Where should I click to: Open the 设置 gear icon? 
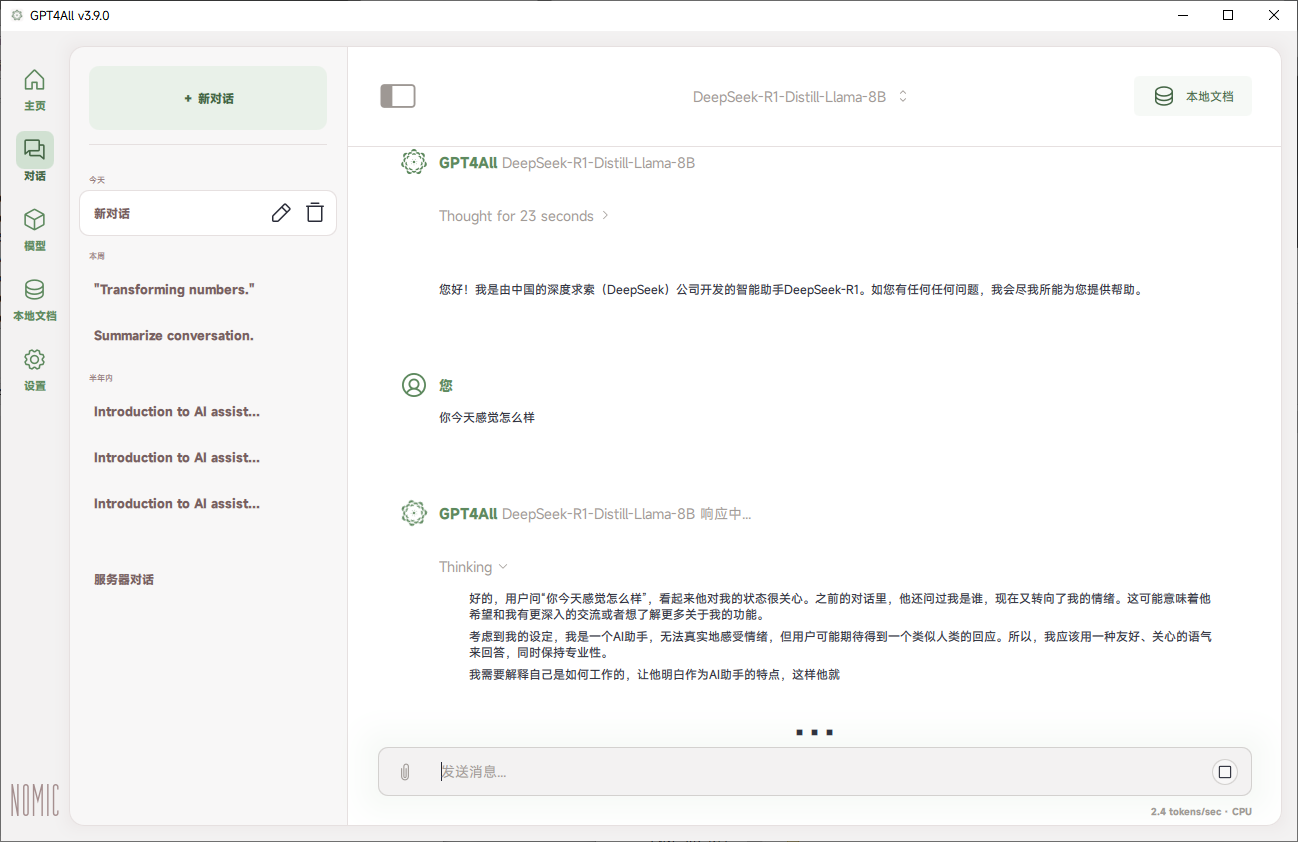click(34, 360)
